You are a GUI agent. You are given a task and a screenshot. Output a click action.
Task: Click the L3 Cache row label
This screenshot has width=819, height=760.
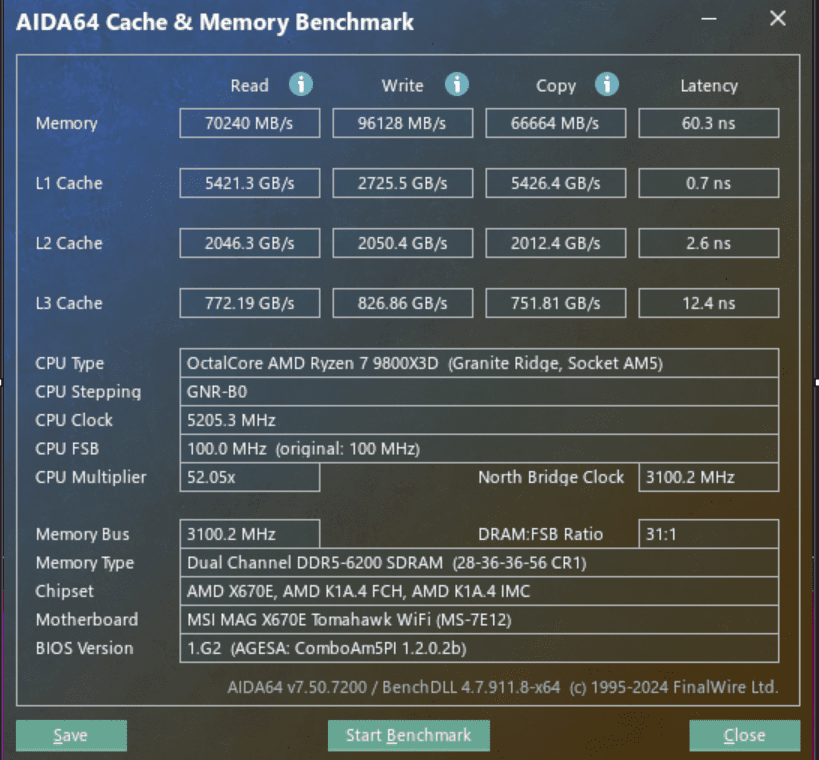[x=69, y=303]
